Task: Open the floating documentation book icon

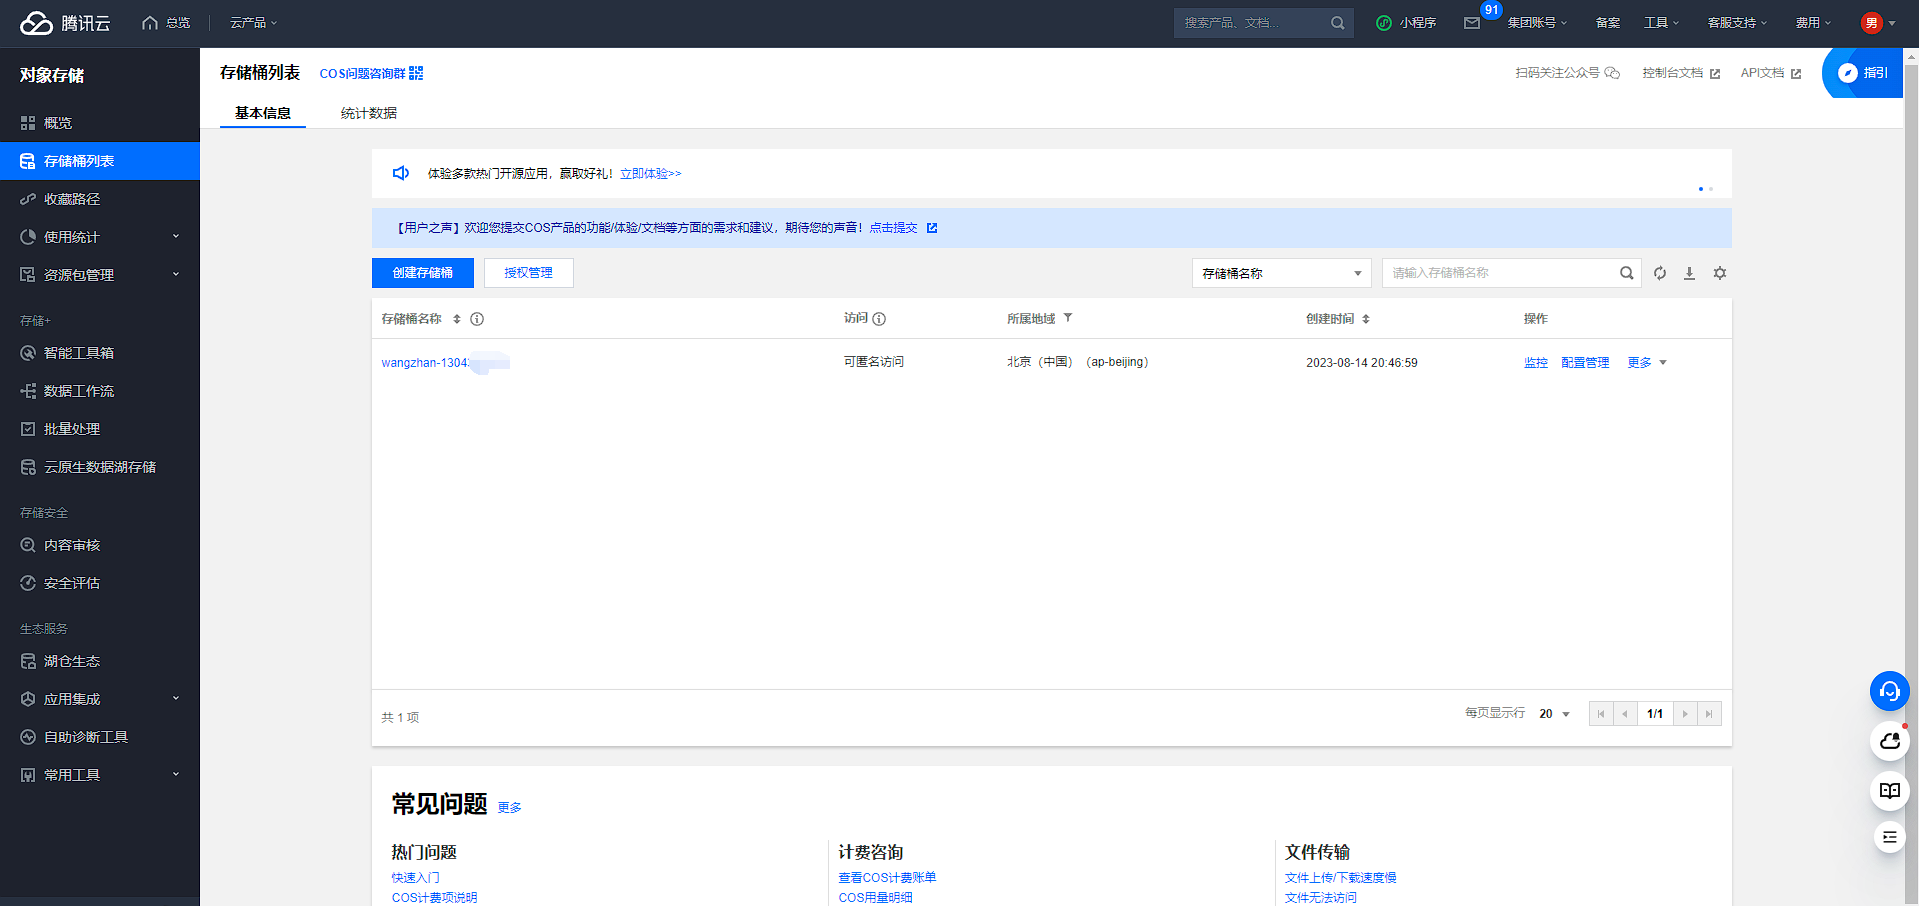Action: (1889, 790)
